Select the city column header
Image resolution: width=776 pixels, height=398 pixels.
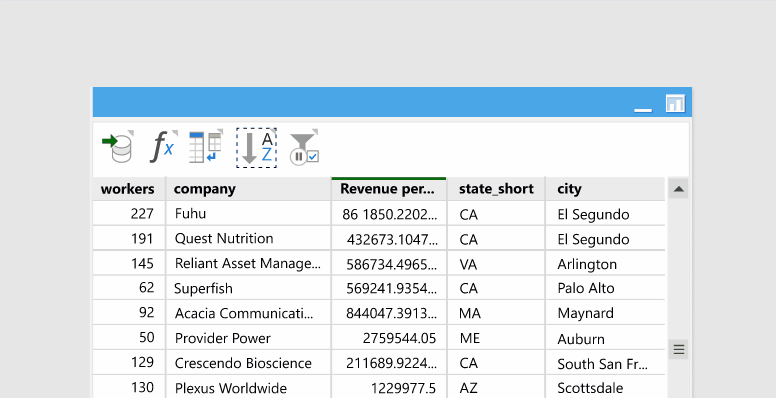pos(605,189)
